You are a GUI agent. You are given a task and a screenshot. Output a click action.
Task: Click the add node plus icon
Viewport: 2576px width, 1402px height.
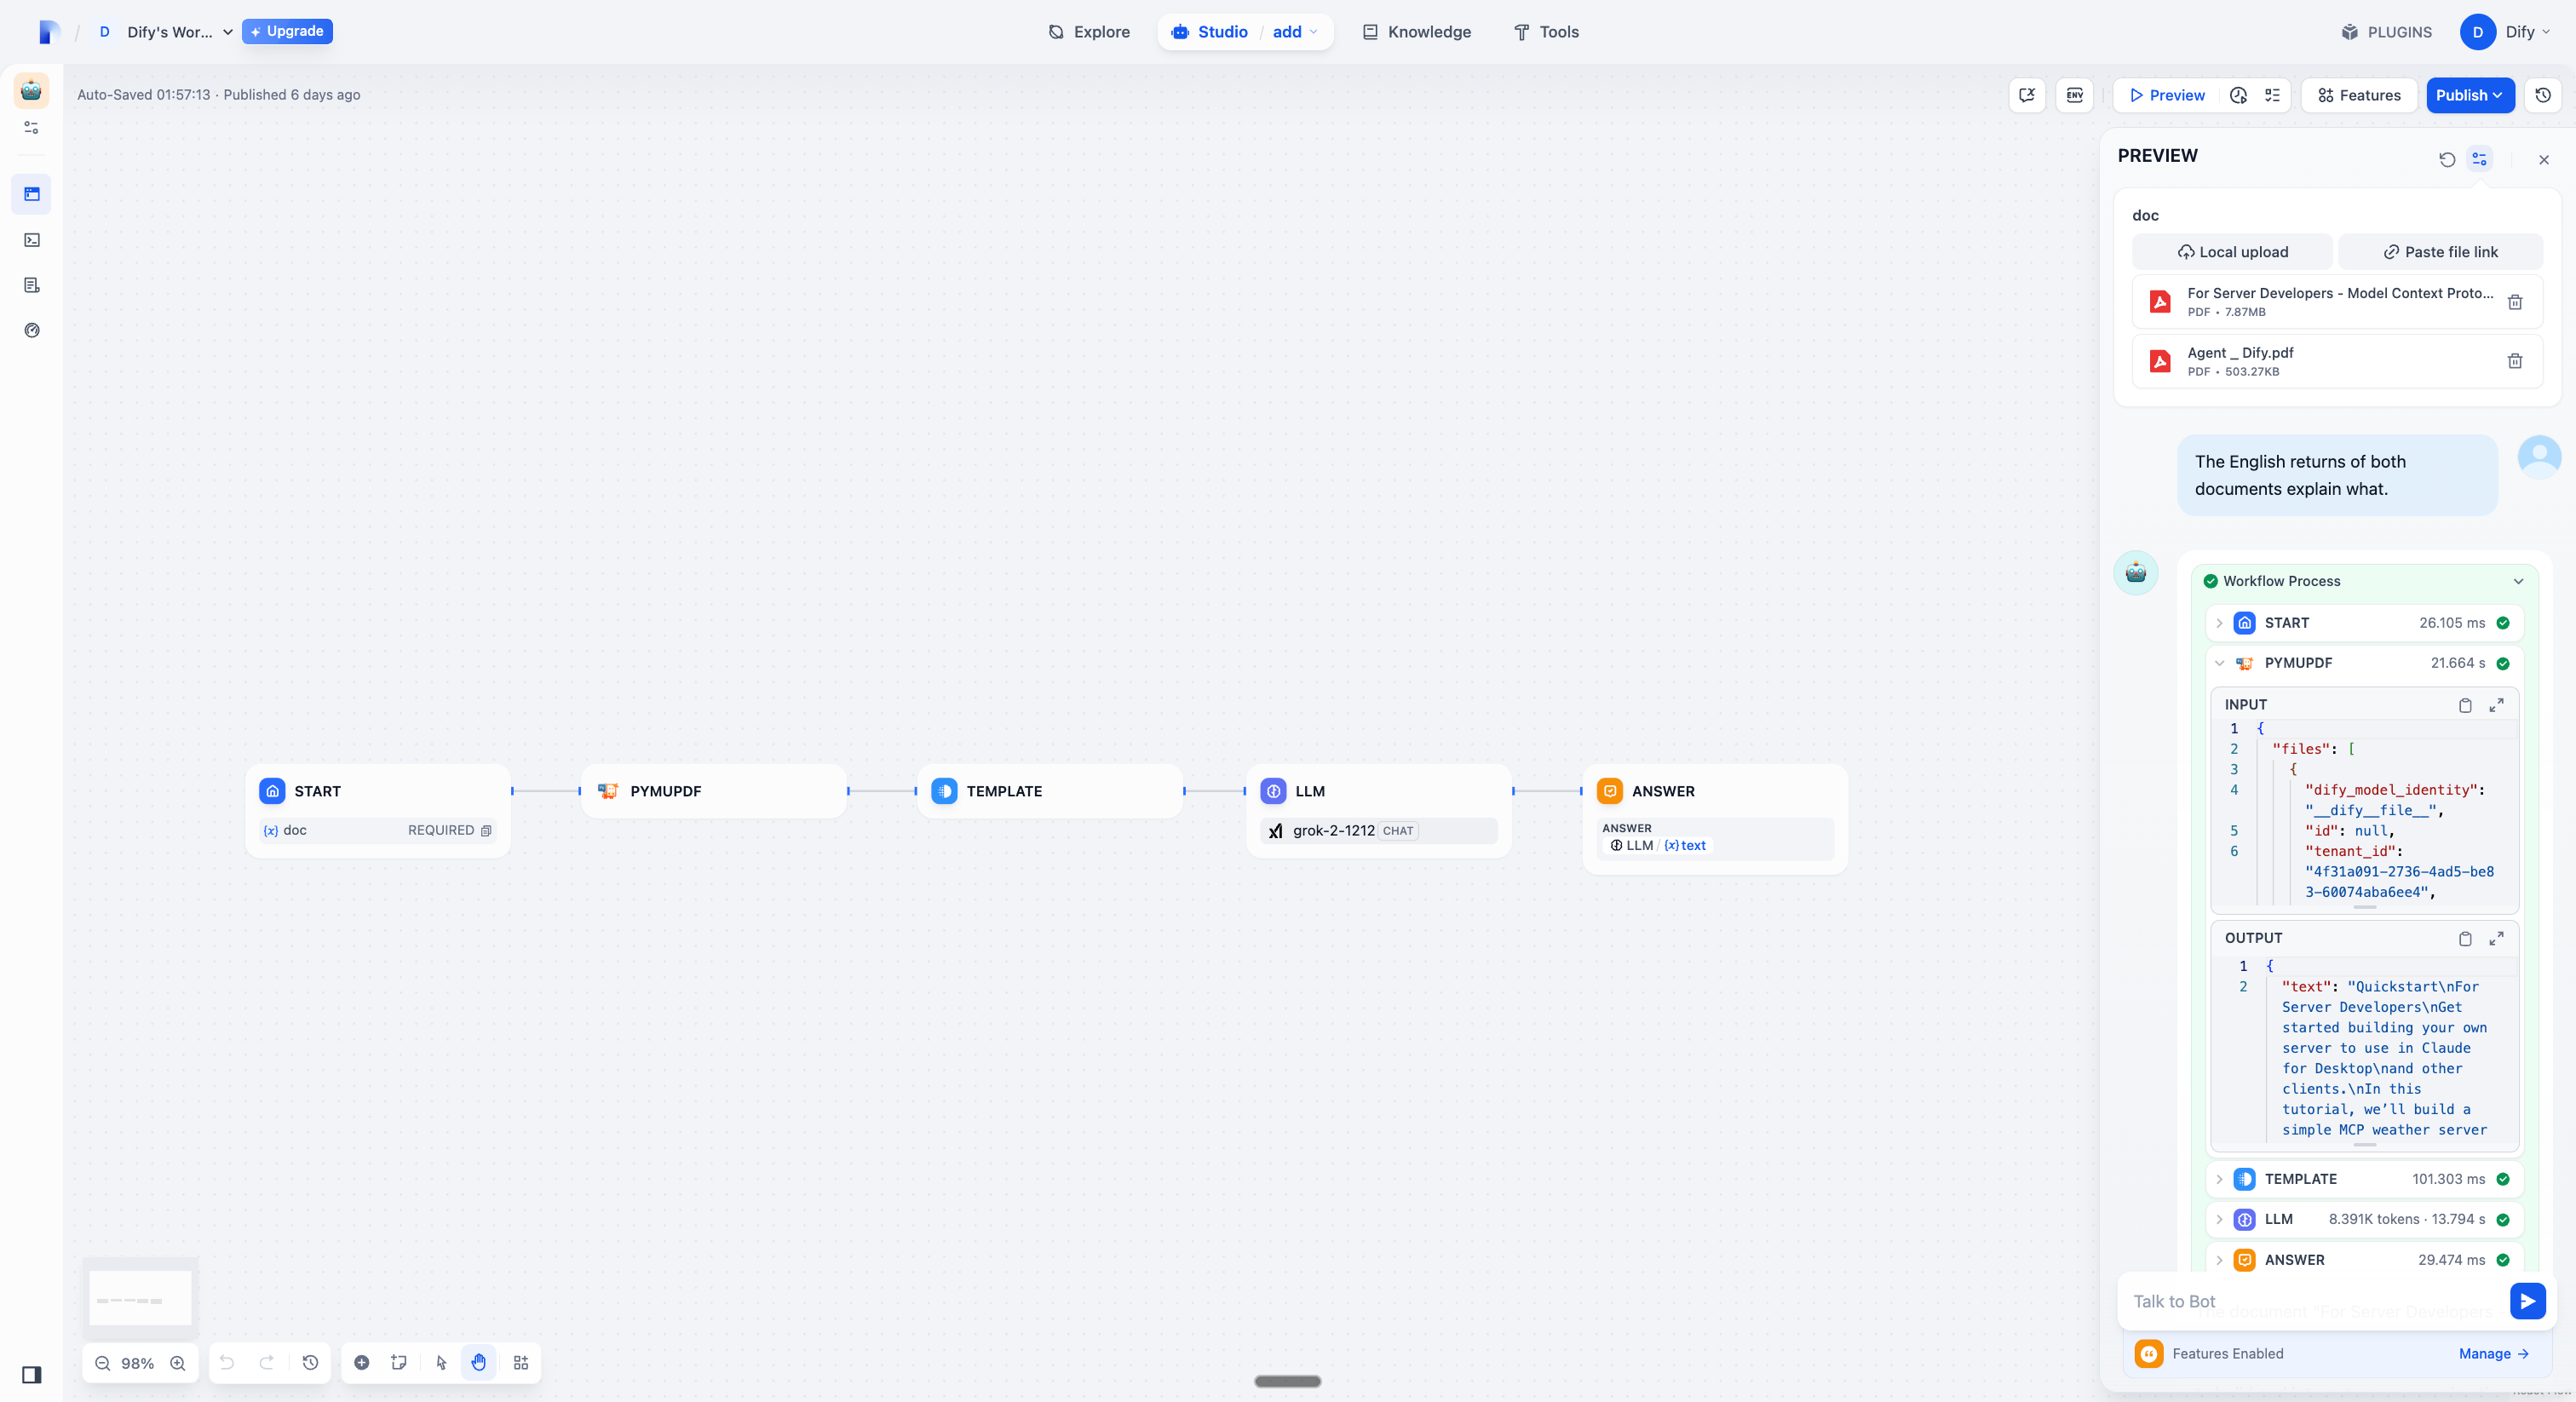coord(362,1363)
